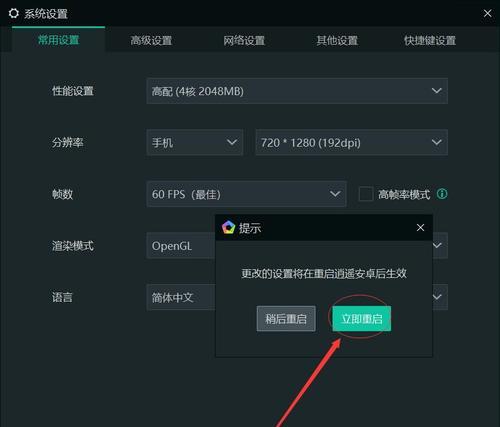Open the high frame rate info icon
The height and width of the screenshot is (427, 500).
tap(442, 194)
